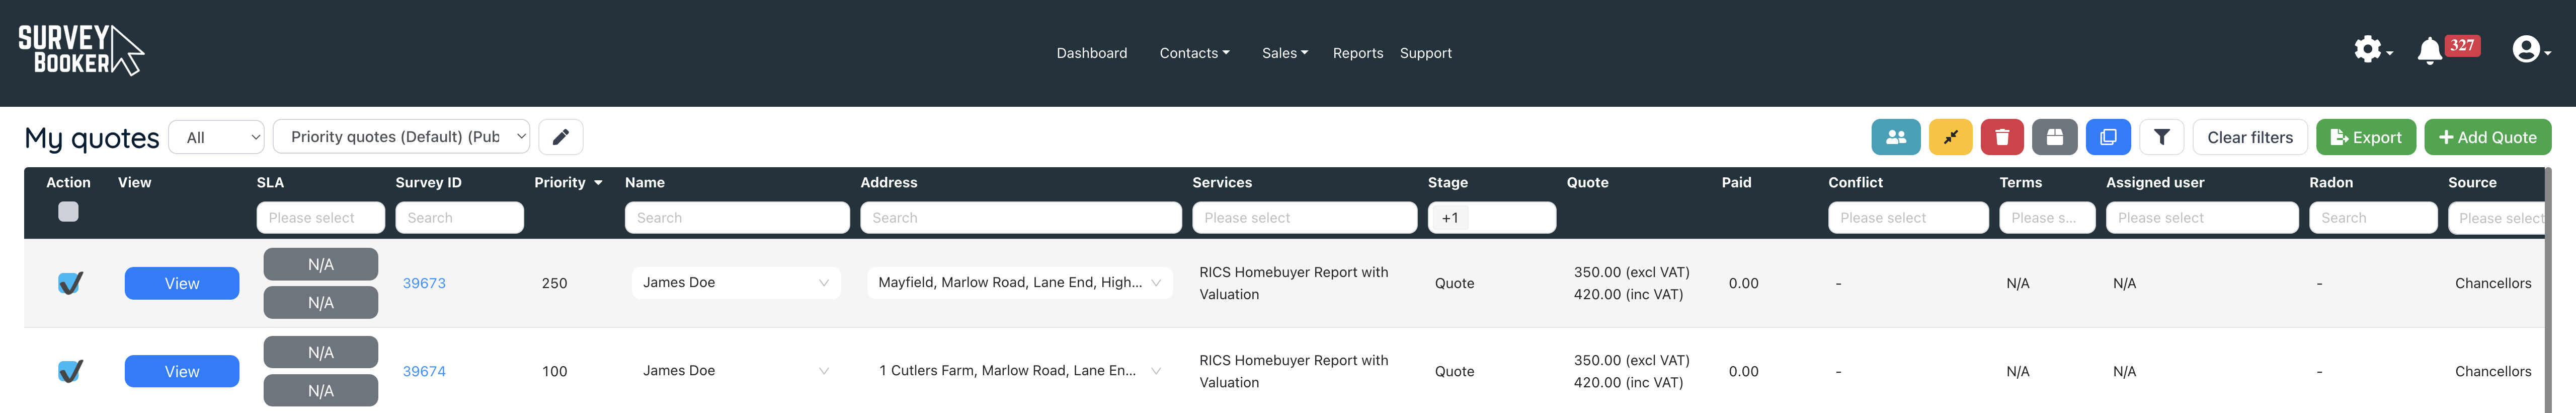This screenshot has width=2576, height=413.
Task: Uncheck the checkbox for survey 39674
Action: tap(69, 371)
